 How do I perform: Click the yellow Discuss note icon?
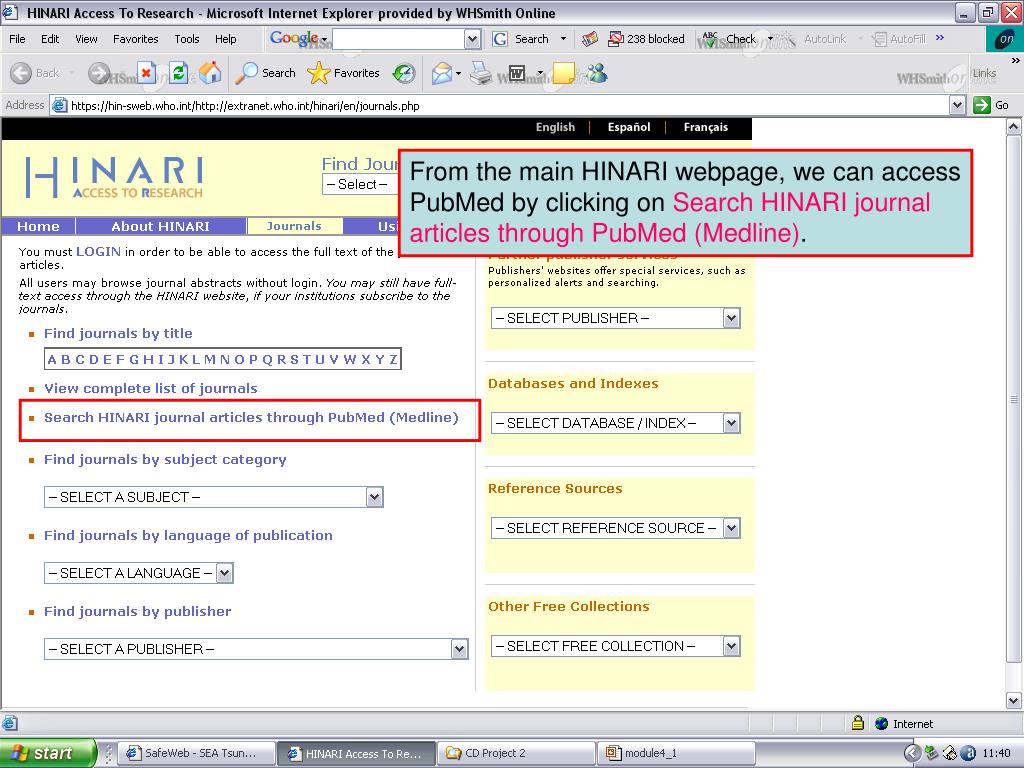pyautogui.click(x=564, y=73)
